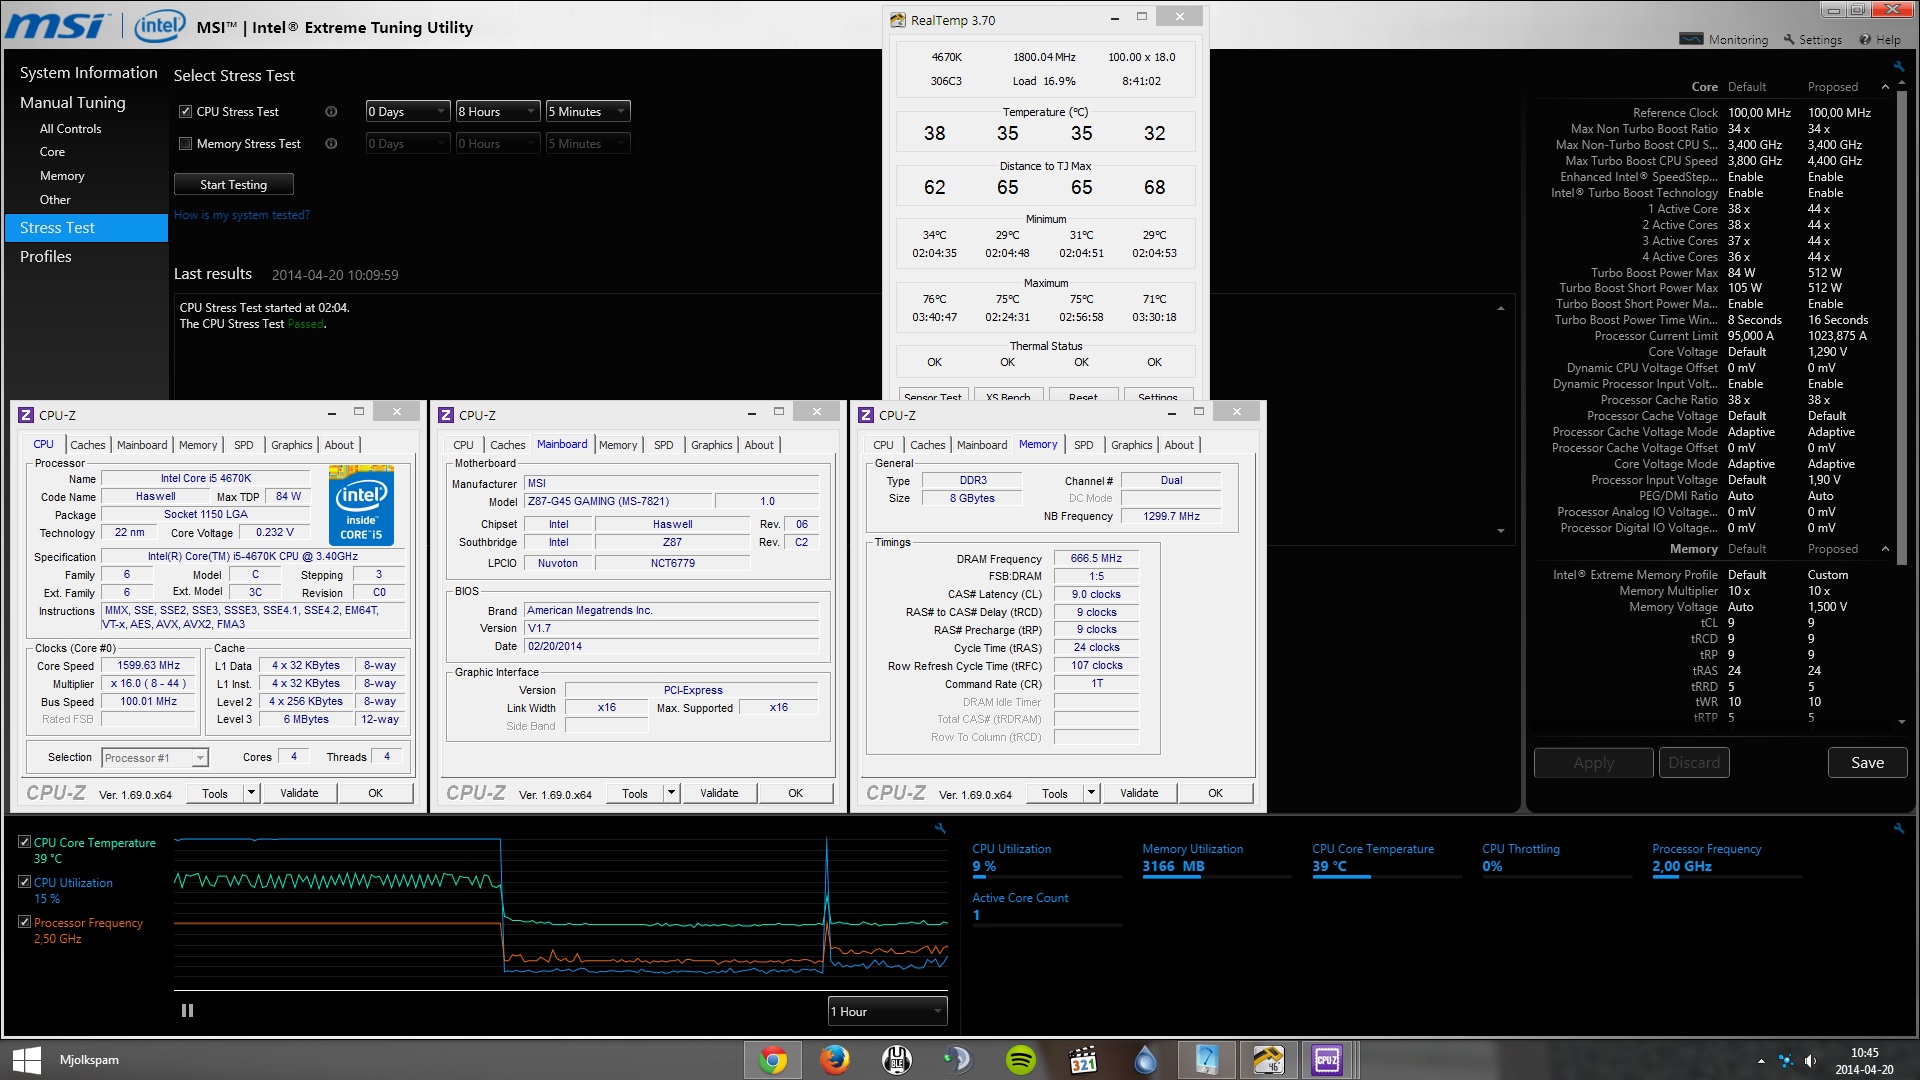Pause the monitoring graph

tap(187, 1011)
